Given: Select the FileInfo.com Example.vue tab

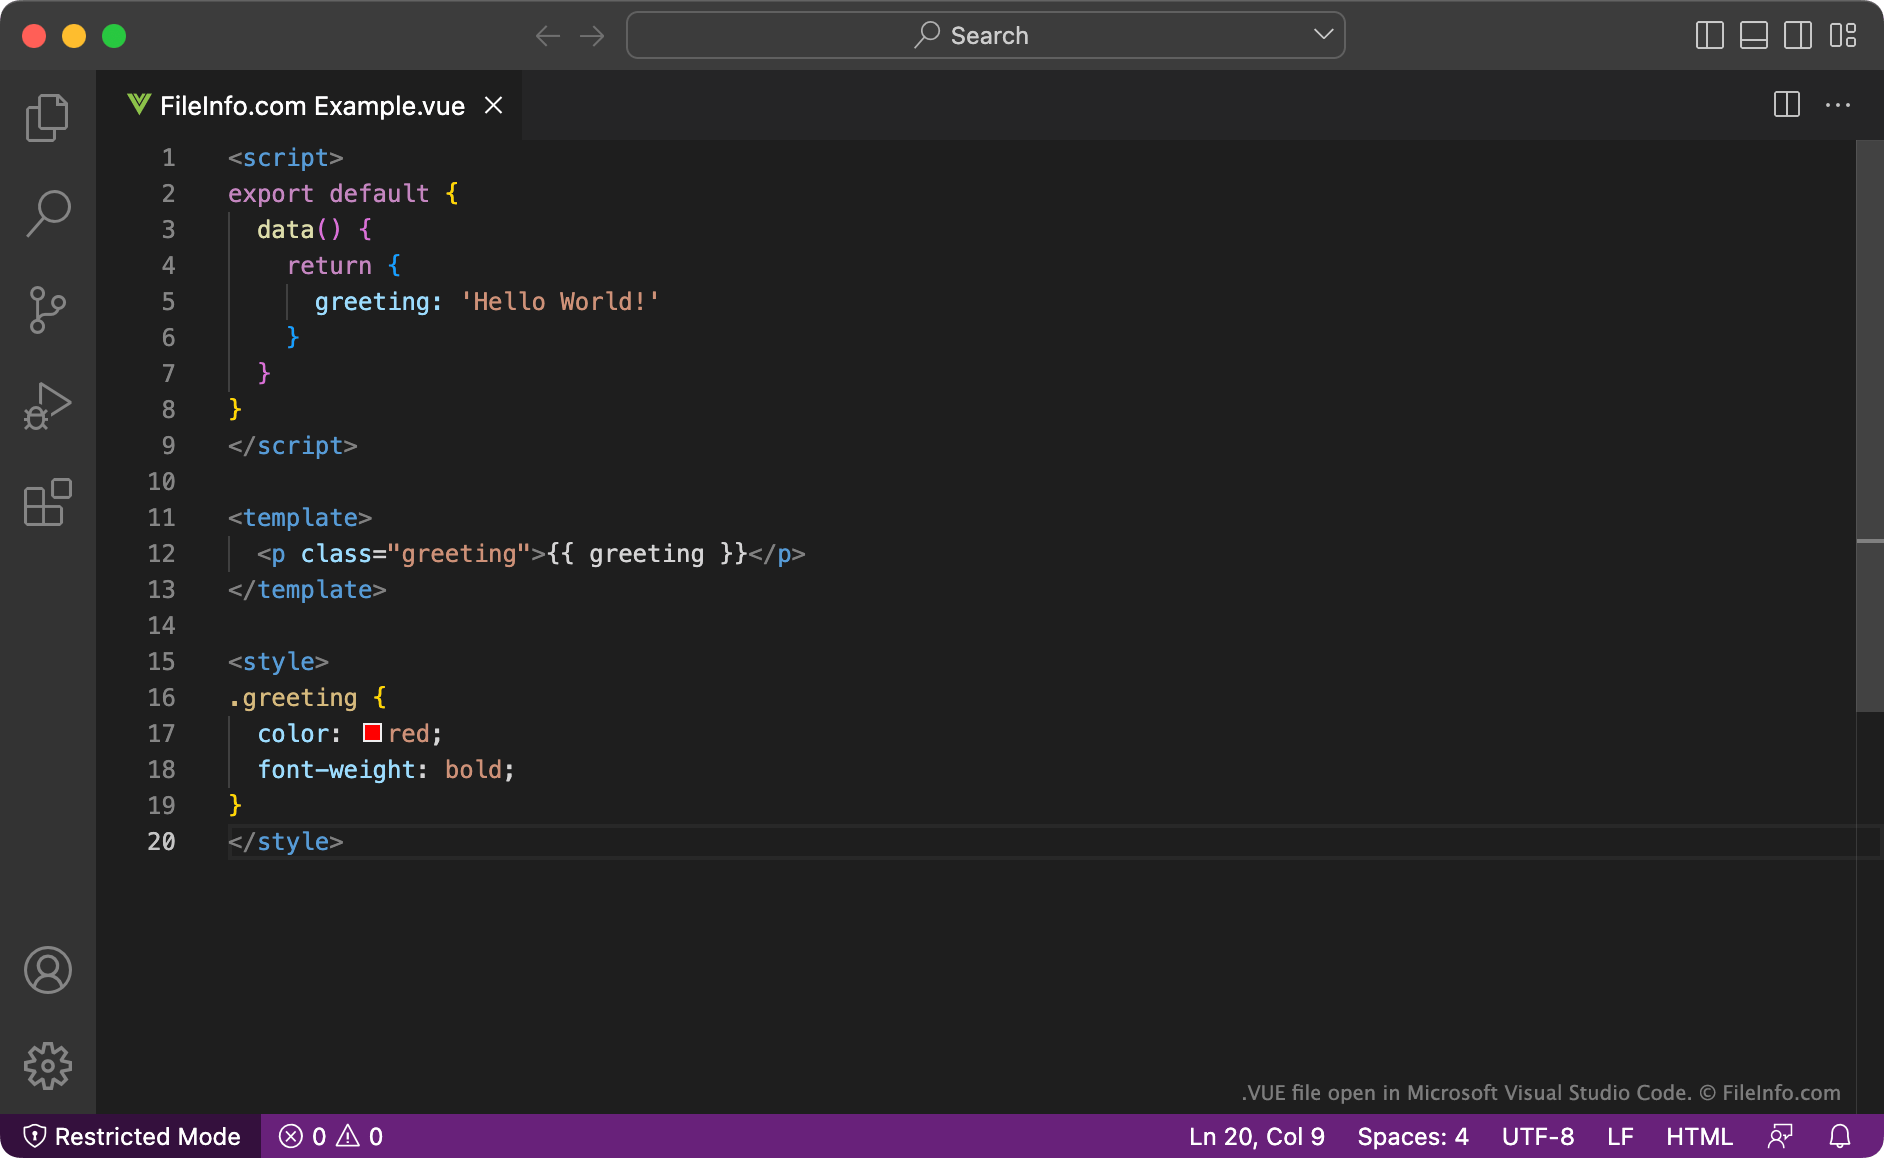Looking at the screenshot, I should click(x=310, y=105).
